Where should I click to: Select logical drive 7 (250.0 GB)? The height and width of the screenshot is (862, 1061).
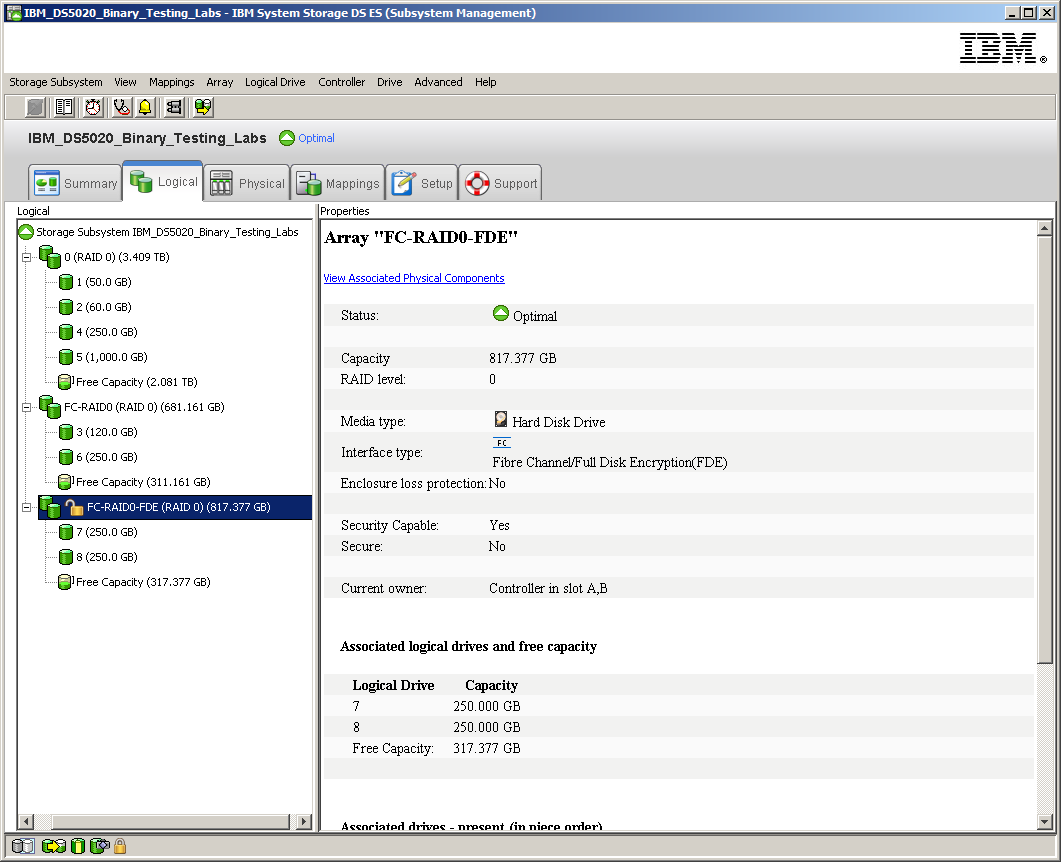(107, 532)
